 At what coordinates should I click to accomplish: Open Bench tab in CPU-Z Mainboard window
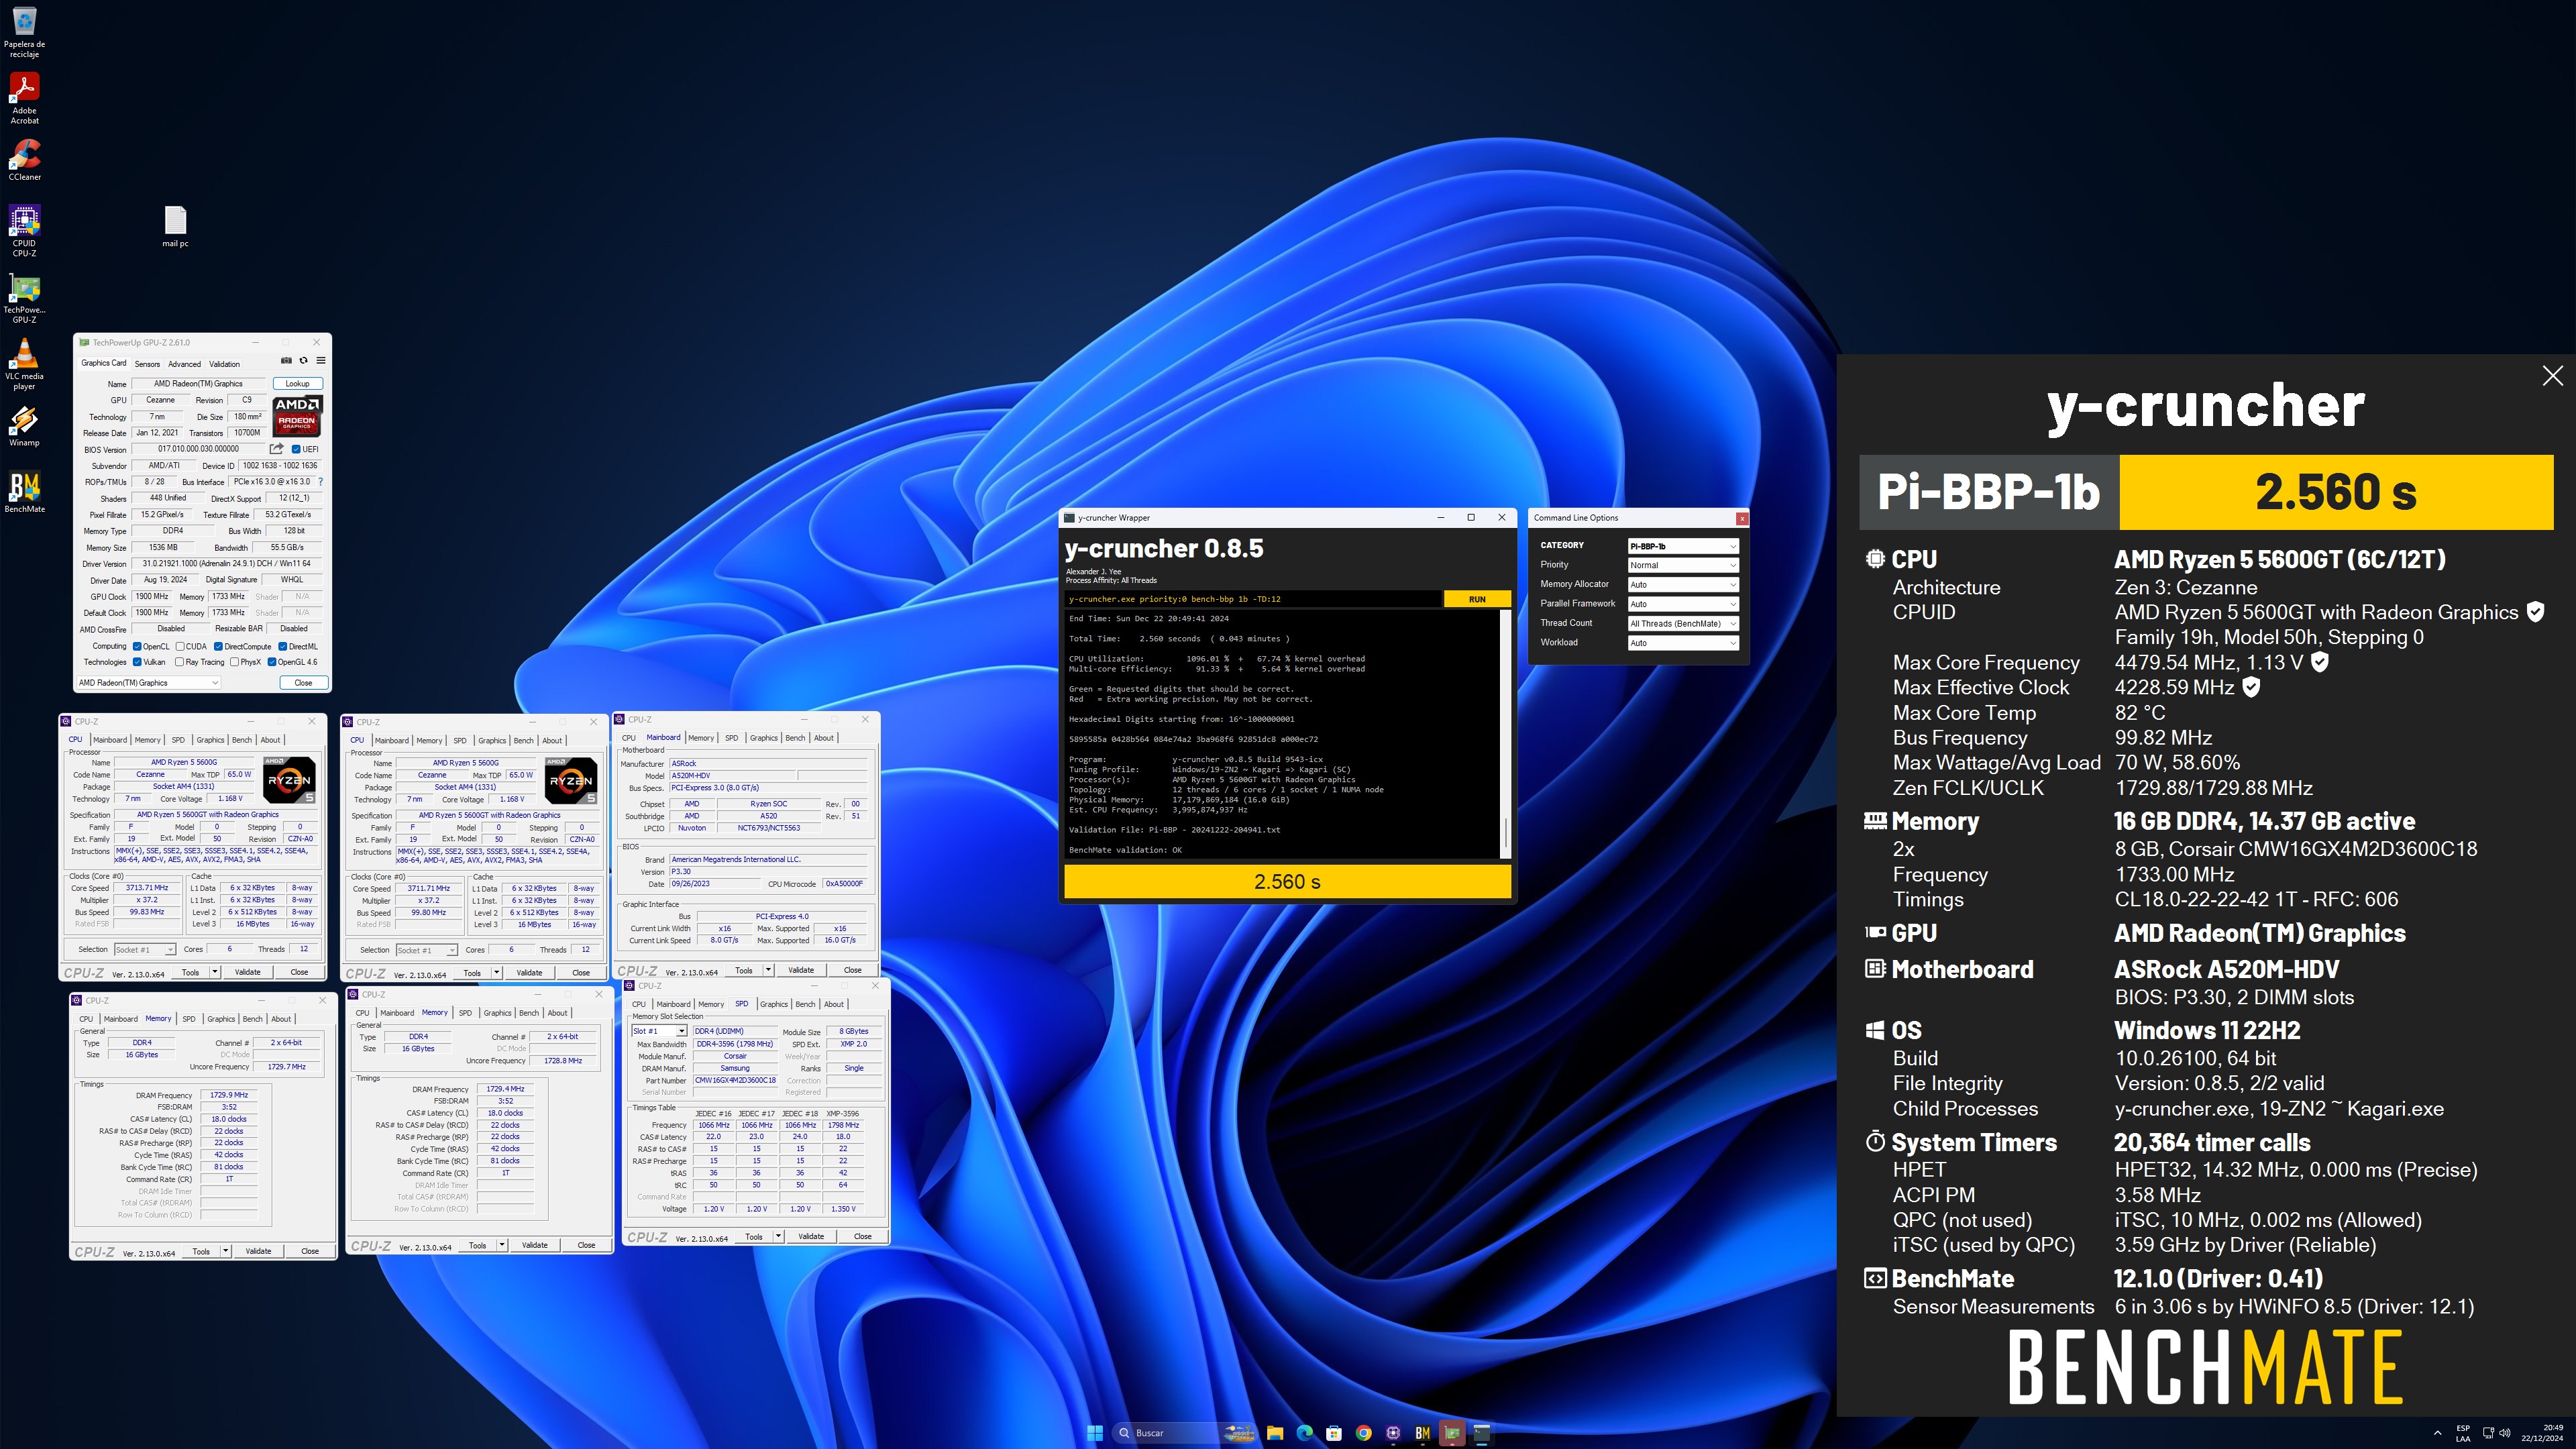(x=795, y=738)
